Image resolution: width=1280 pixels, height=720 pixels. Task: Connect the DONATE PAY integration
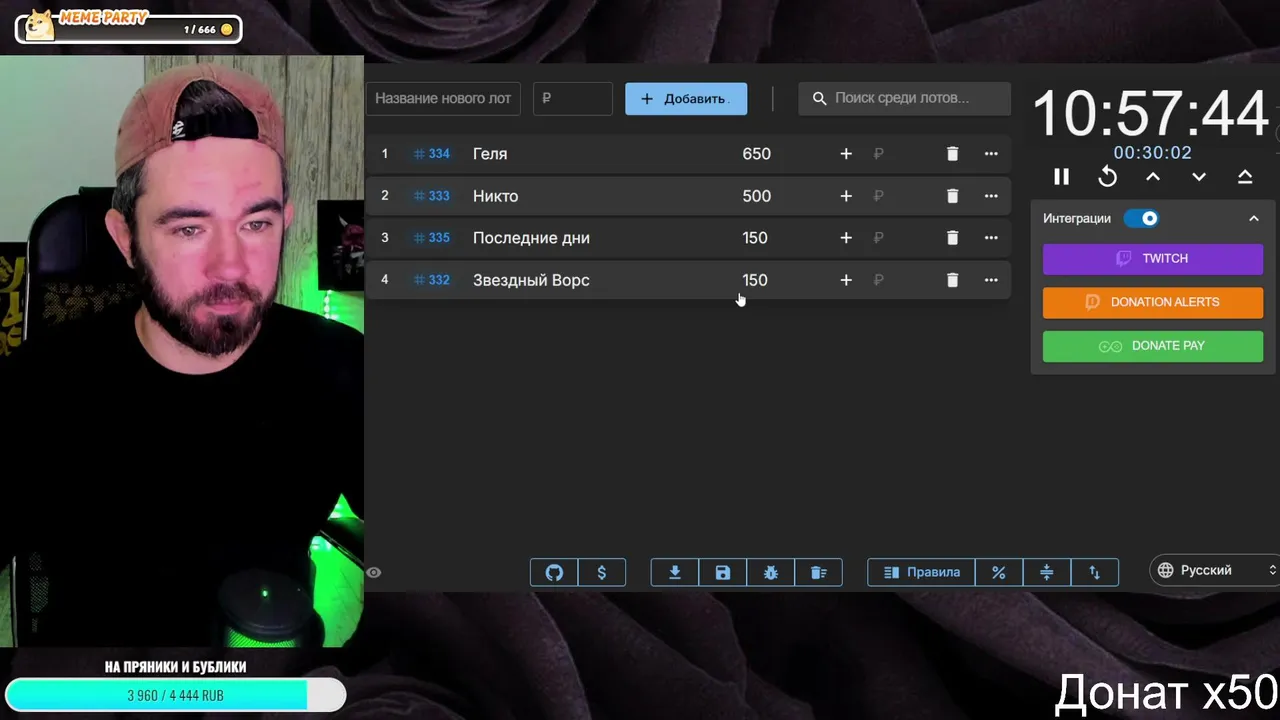point(1153,346)
